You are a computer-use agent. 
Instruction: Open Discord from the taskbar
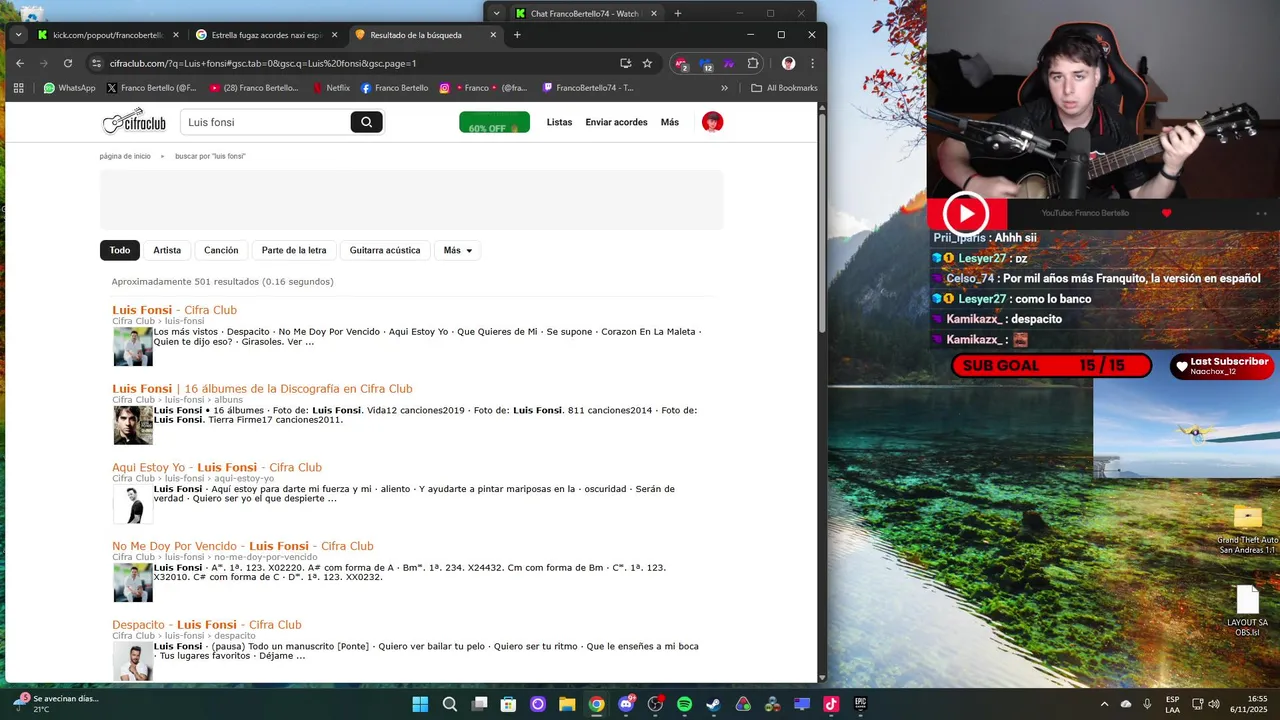626,704
